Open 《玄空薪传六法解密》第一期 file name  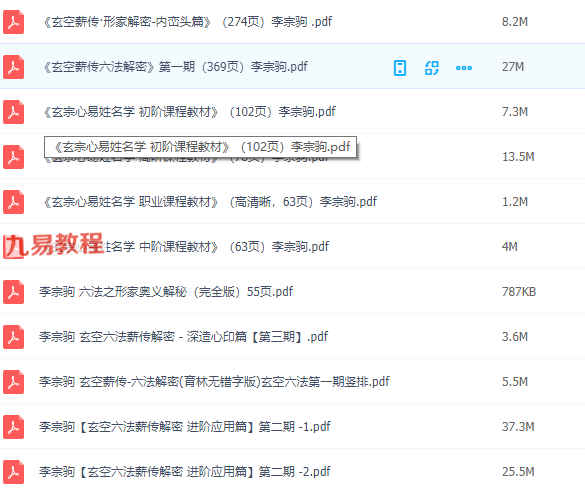(175, 67)
